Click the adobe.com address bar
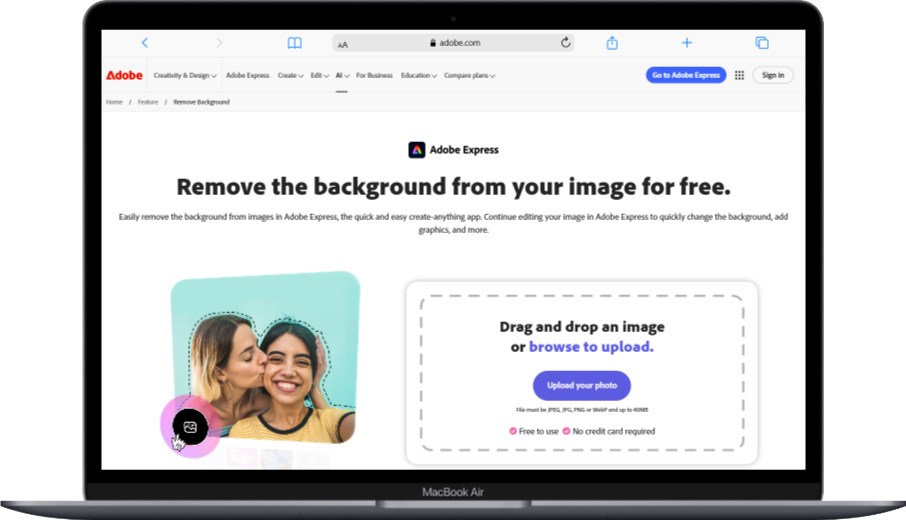This screenshot has width=906, height=520. (454, 43)
